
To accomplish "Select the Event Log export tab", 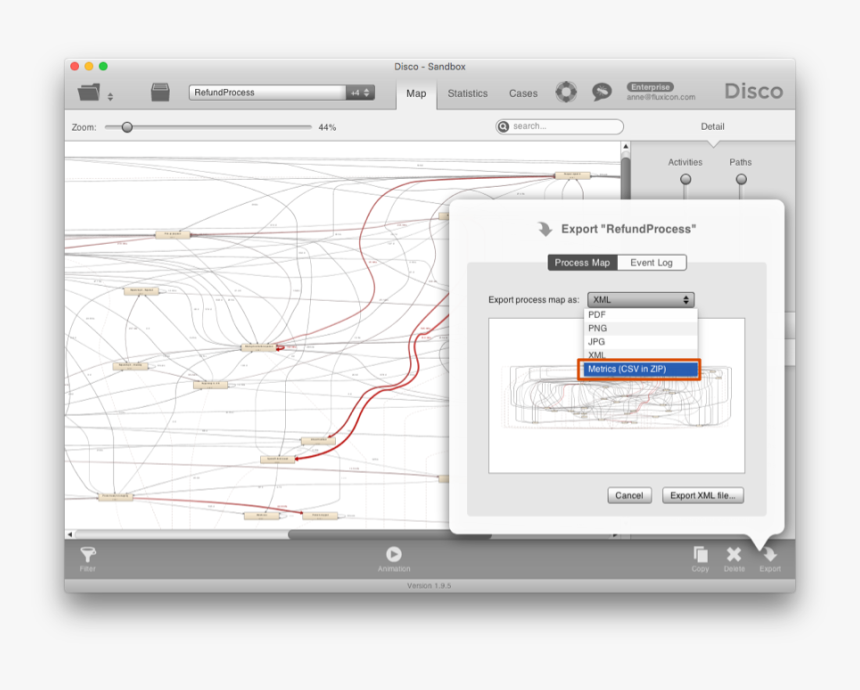I will click(x=652, y=263).
